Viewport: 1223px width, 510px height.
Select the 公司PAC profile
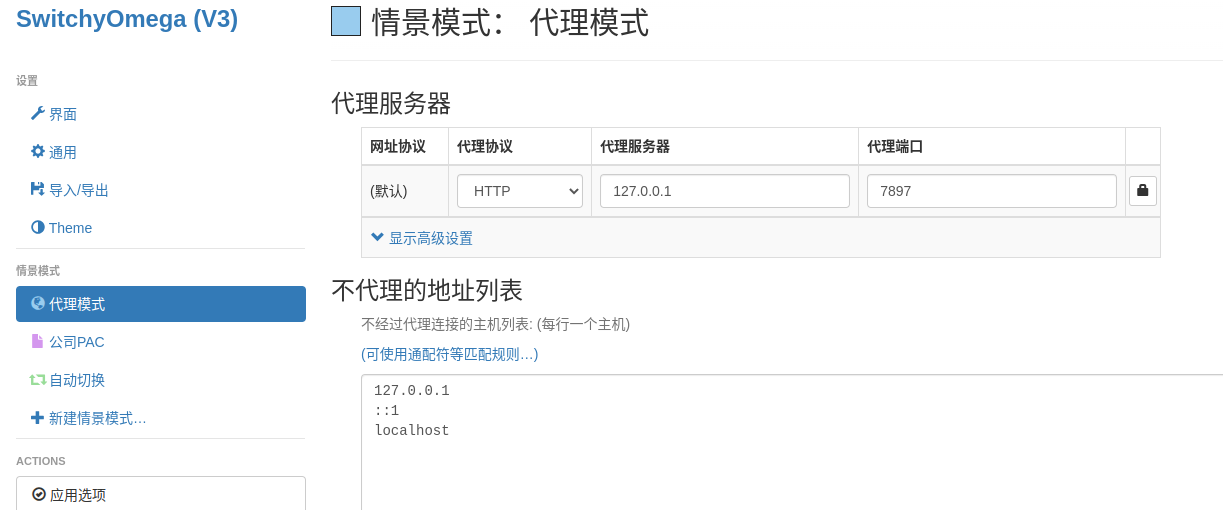(x=161, y=342)
